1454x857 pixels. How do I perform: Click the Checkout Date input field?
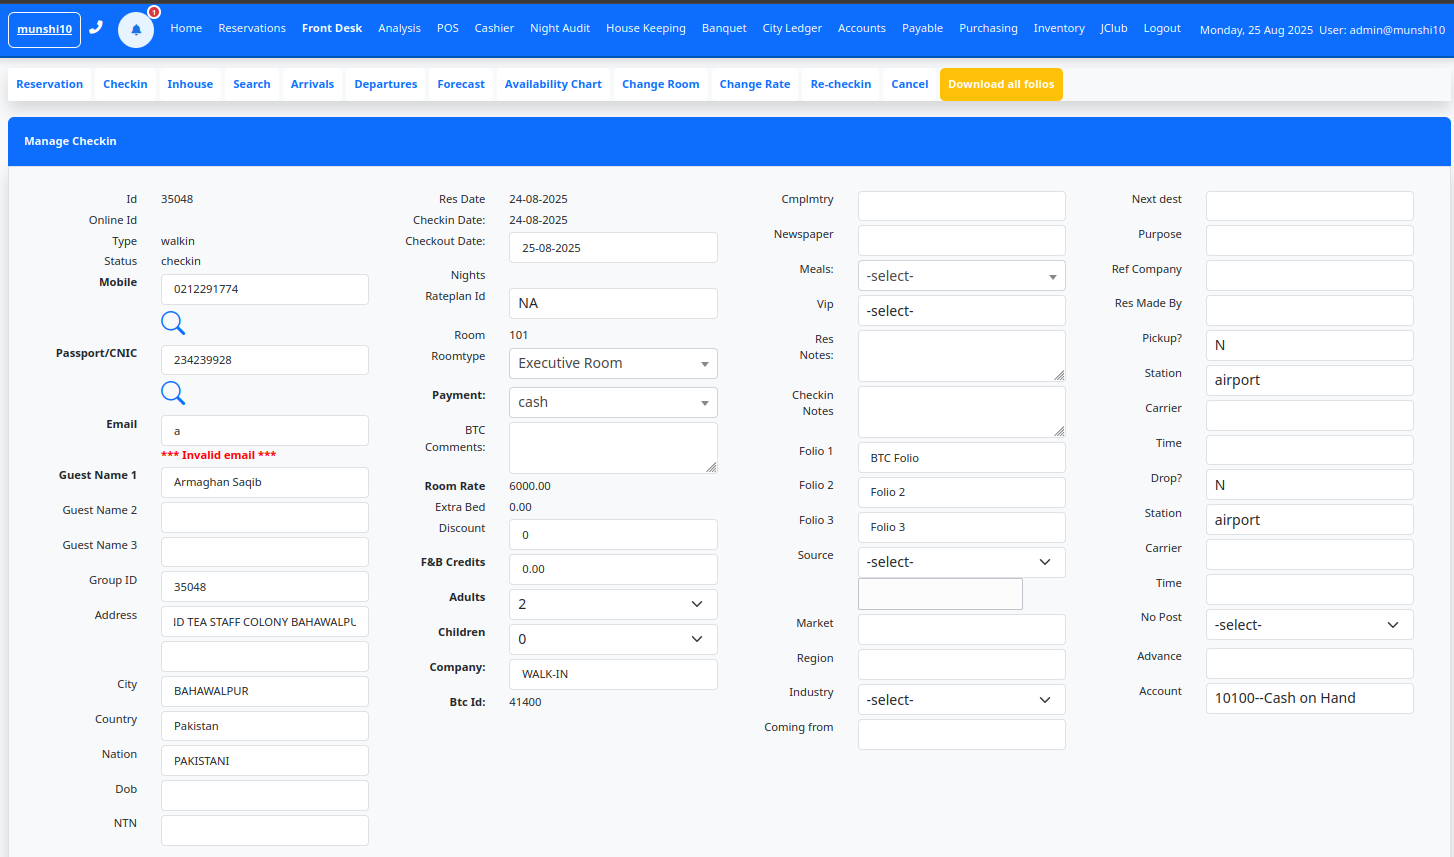pos(613,247)
